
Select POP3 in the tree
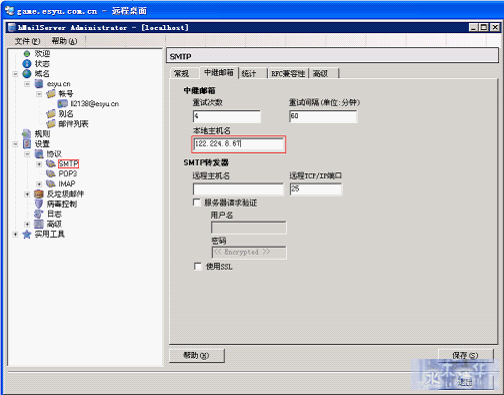pos(68,174)
